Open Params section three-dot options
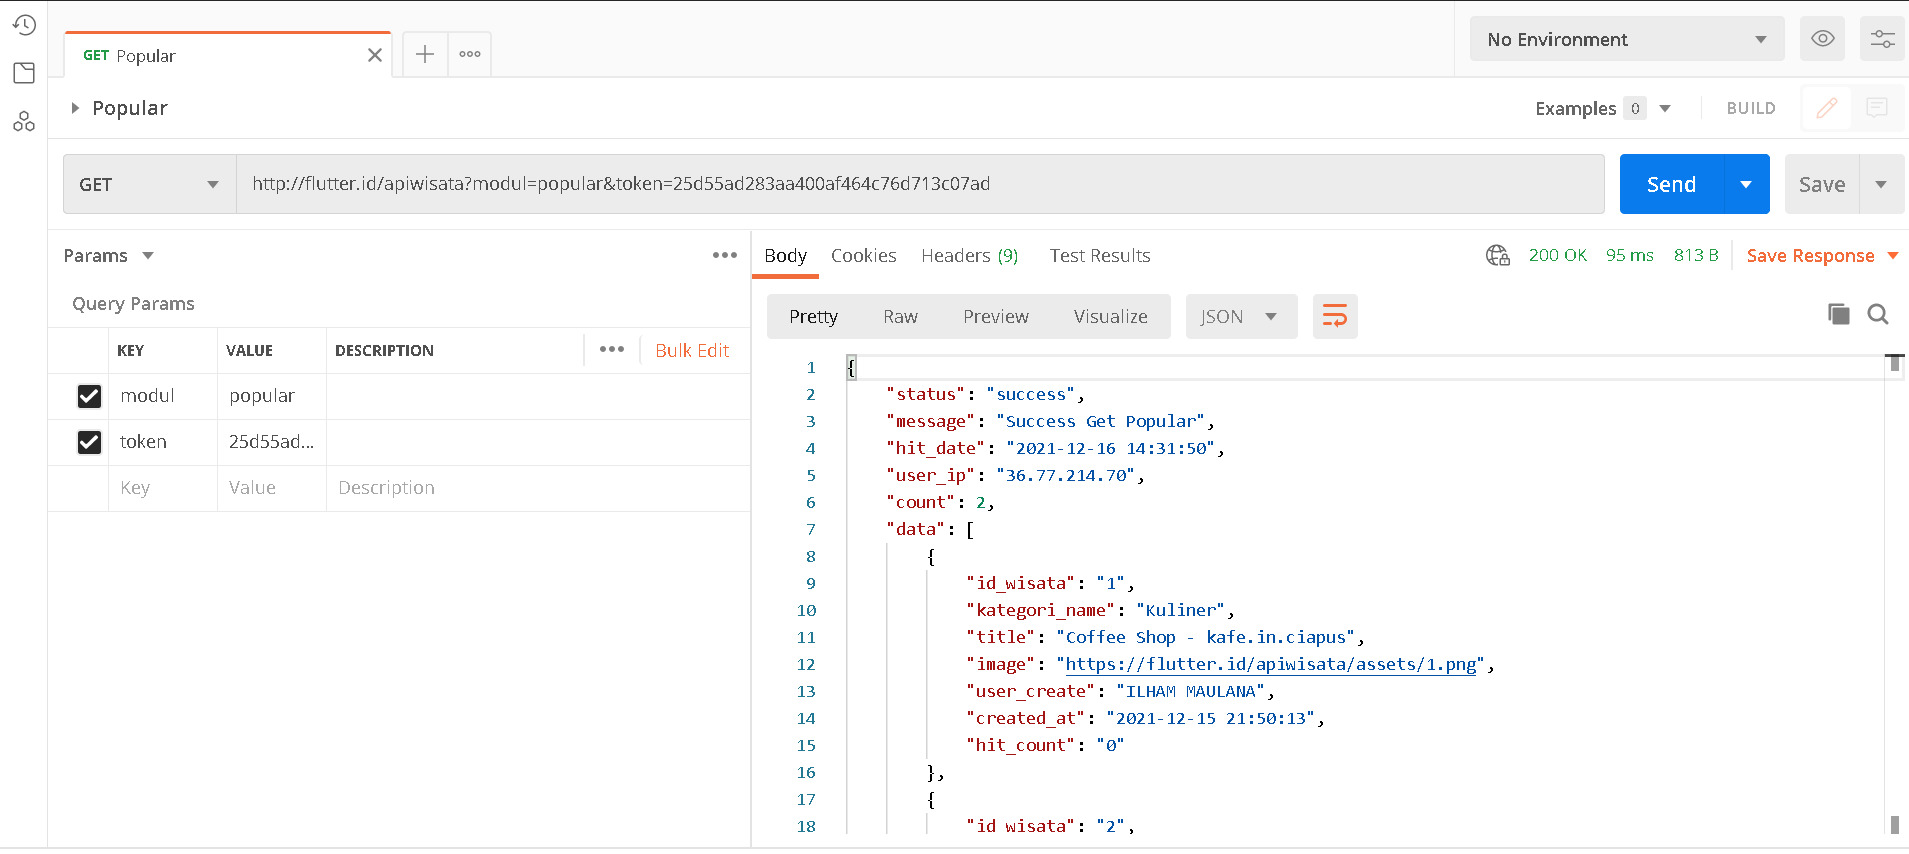The image size is (1909, 854). point(725,255)
